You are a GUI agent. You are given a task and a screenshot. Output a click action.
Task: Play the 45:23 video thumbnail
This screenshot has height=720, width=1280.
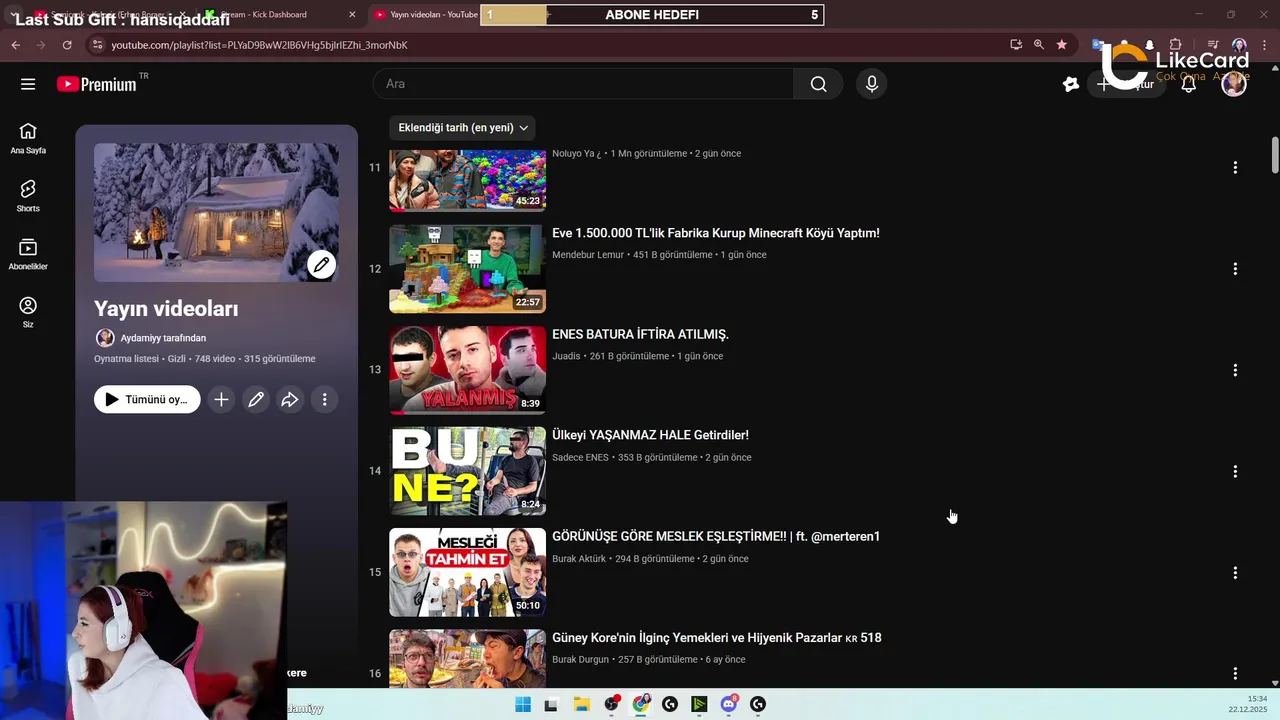(467, 181)
